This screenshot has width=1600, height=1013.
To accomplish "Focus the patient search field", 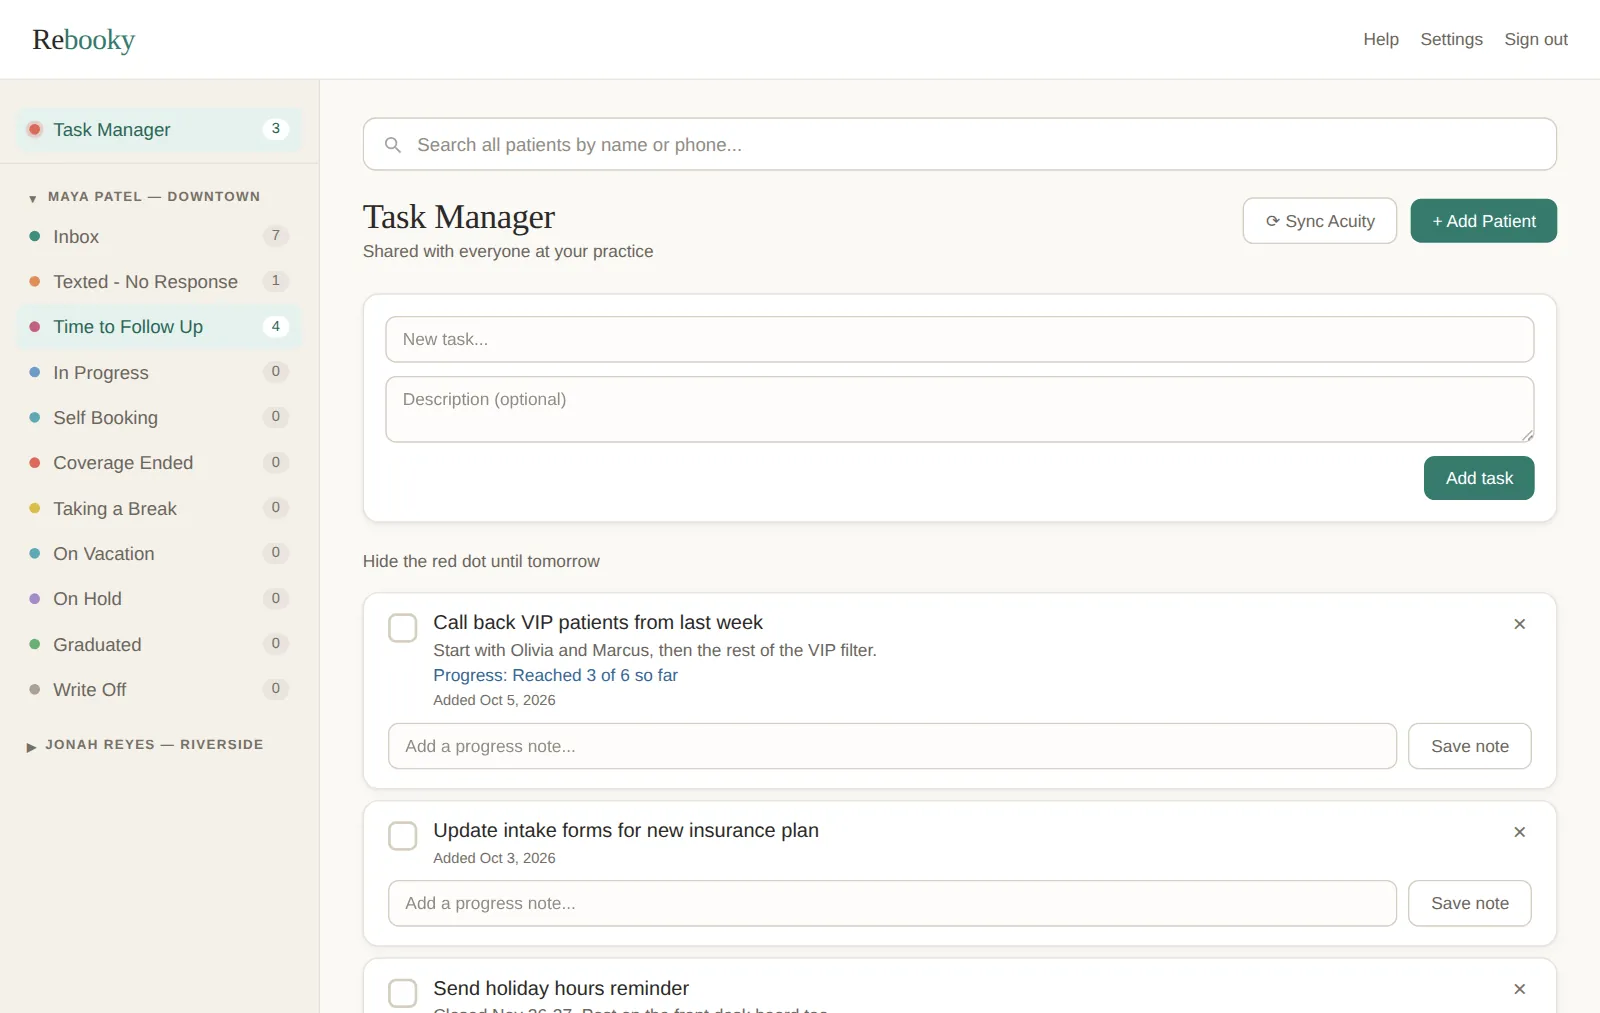I will [960, 144].
